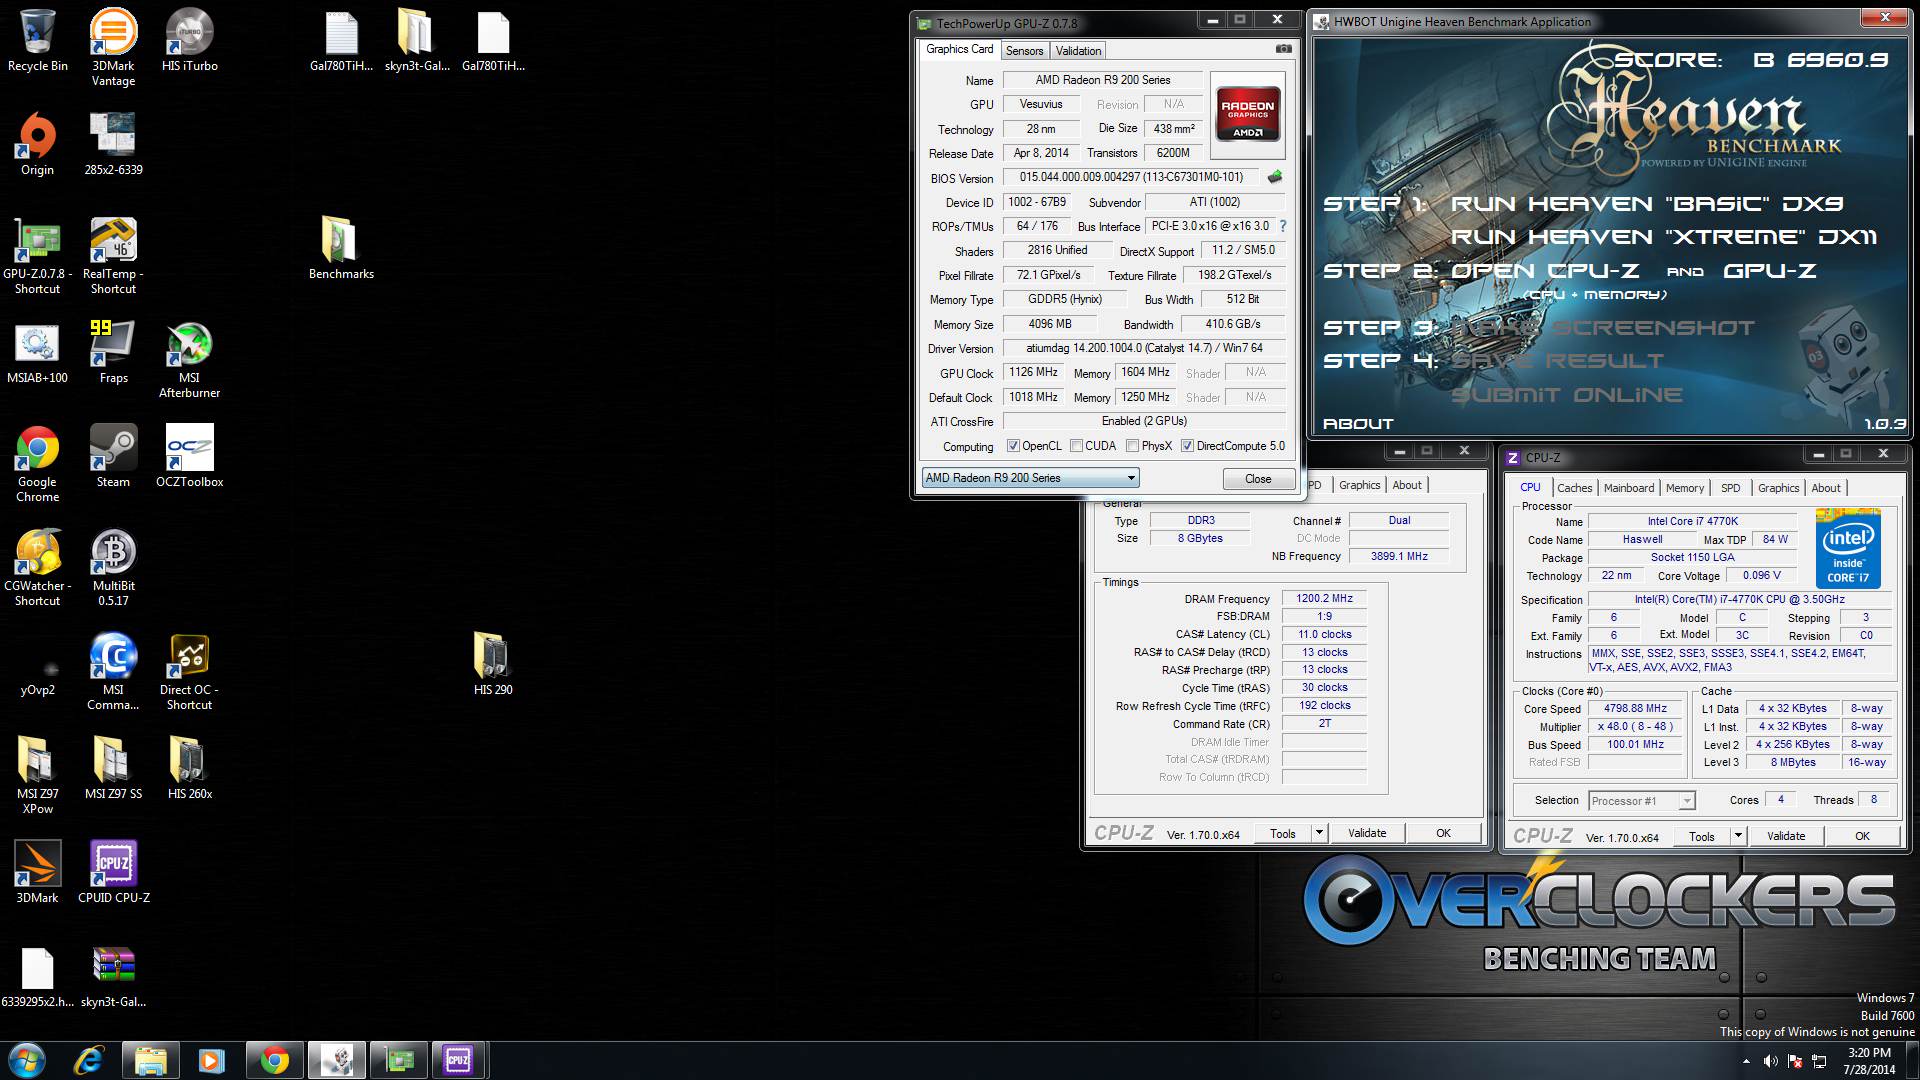
Task: Toggle PhysX checkbox in GPU-Z
Action: [1132, 446]
